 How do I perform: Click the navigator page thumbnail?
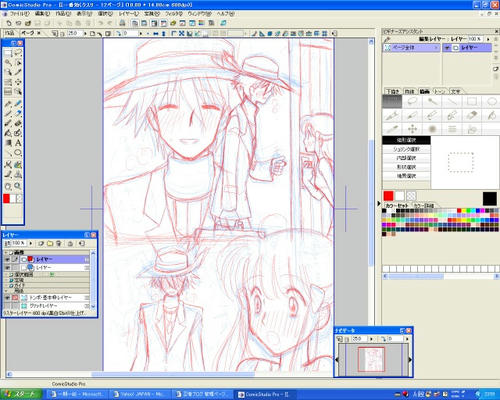click(x=371, y=359)
